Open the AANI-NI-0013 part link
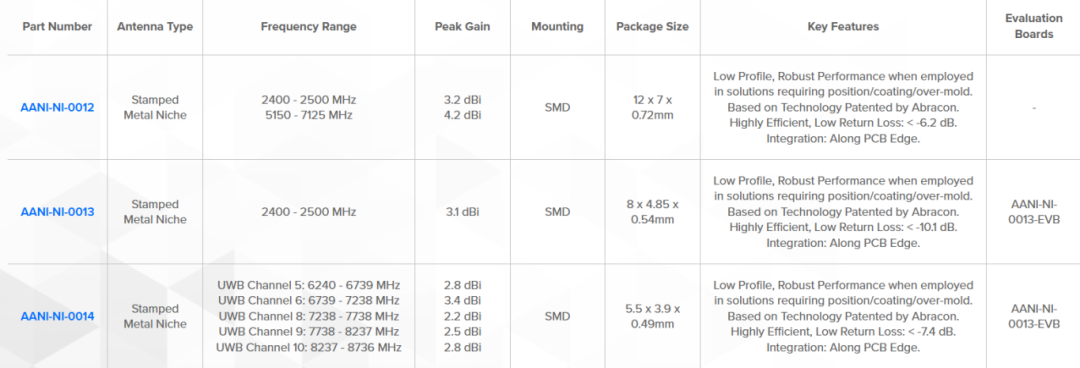Image resolution: width=1080 pixels, height=368 pixels. click(x=57, y=212)
